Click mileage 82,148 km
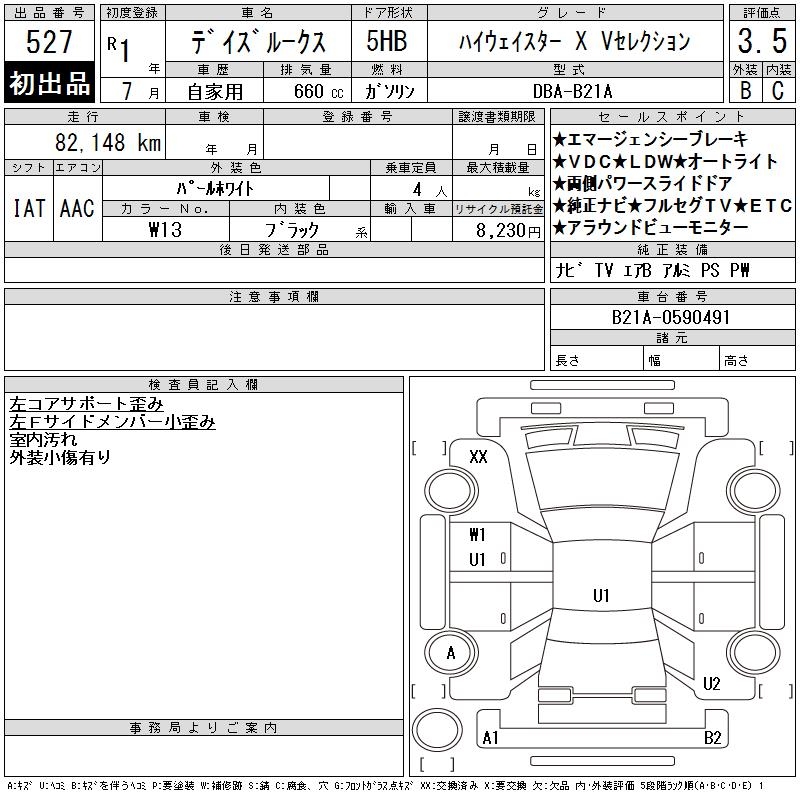Screen dimensions: 800x800 coord(108,142)
